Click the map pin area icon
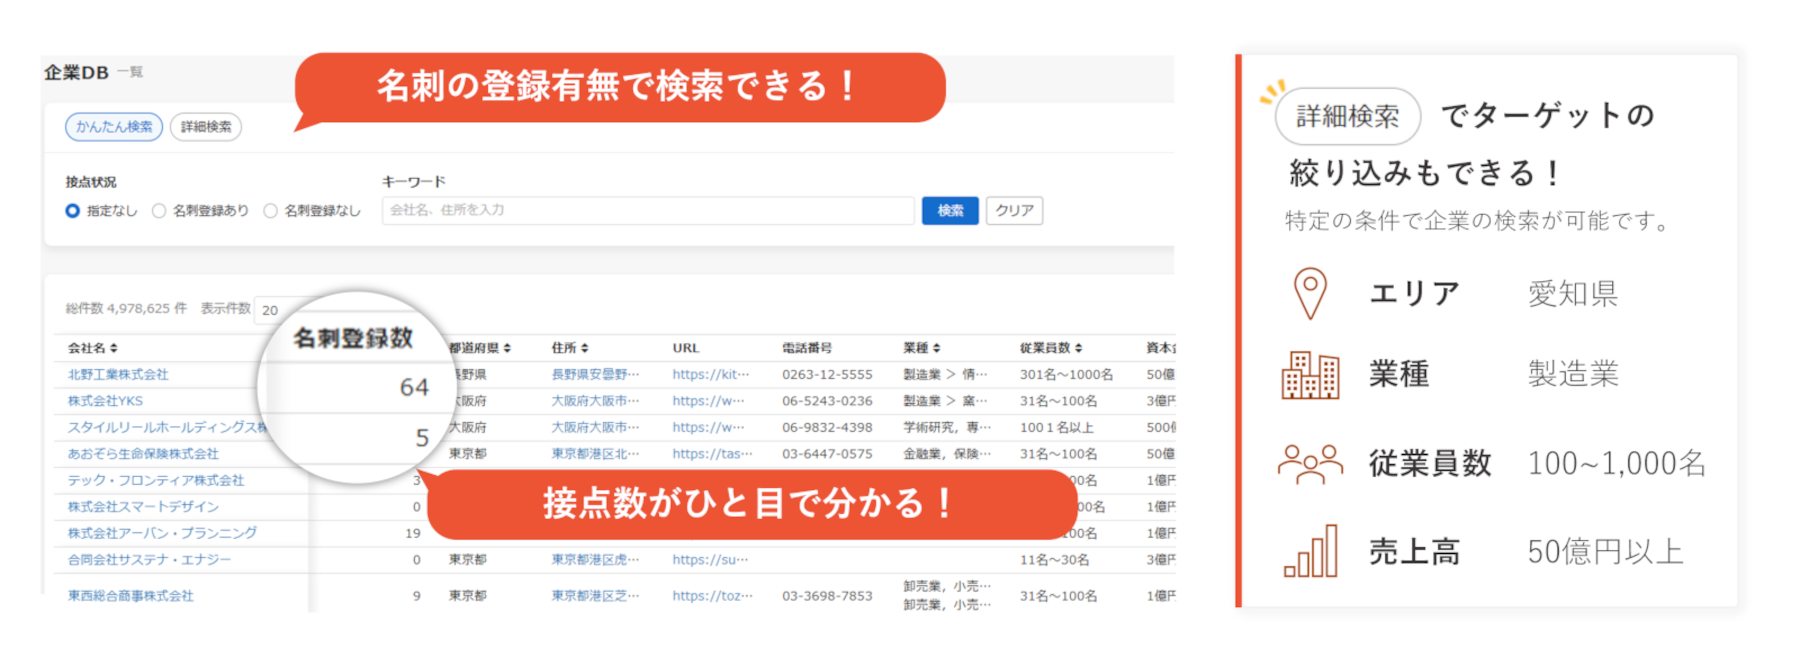 pyautogui.click(x=1309, y=293)
